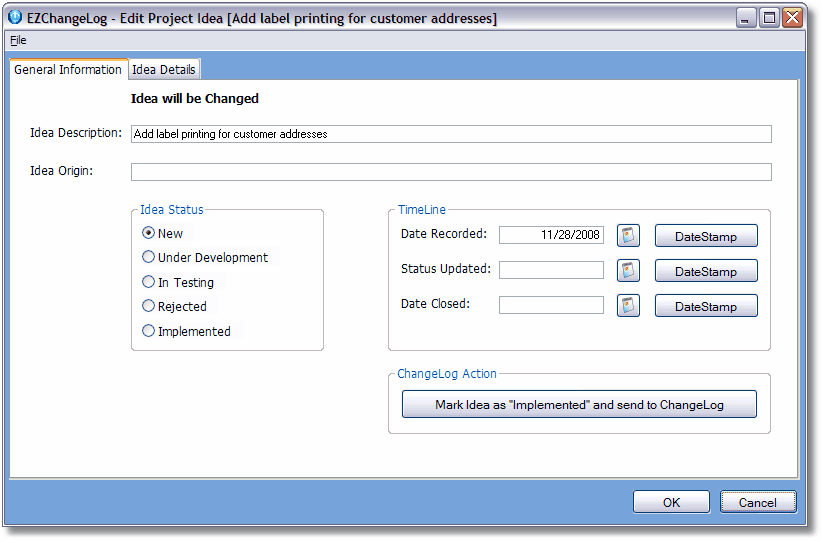Viewport: 822px width, 541px height.
Task: Choose the Implemented status option
Action: [x=149, y=331]
